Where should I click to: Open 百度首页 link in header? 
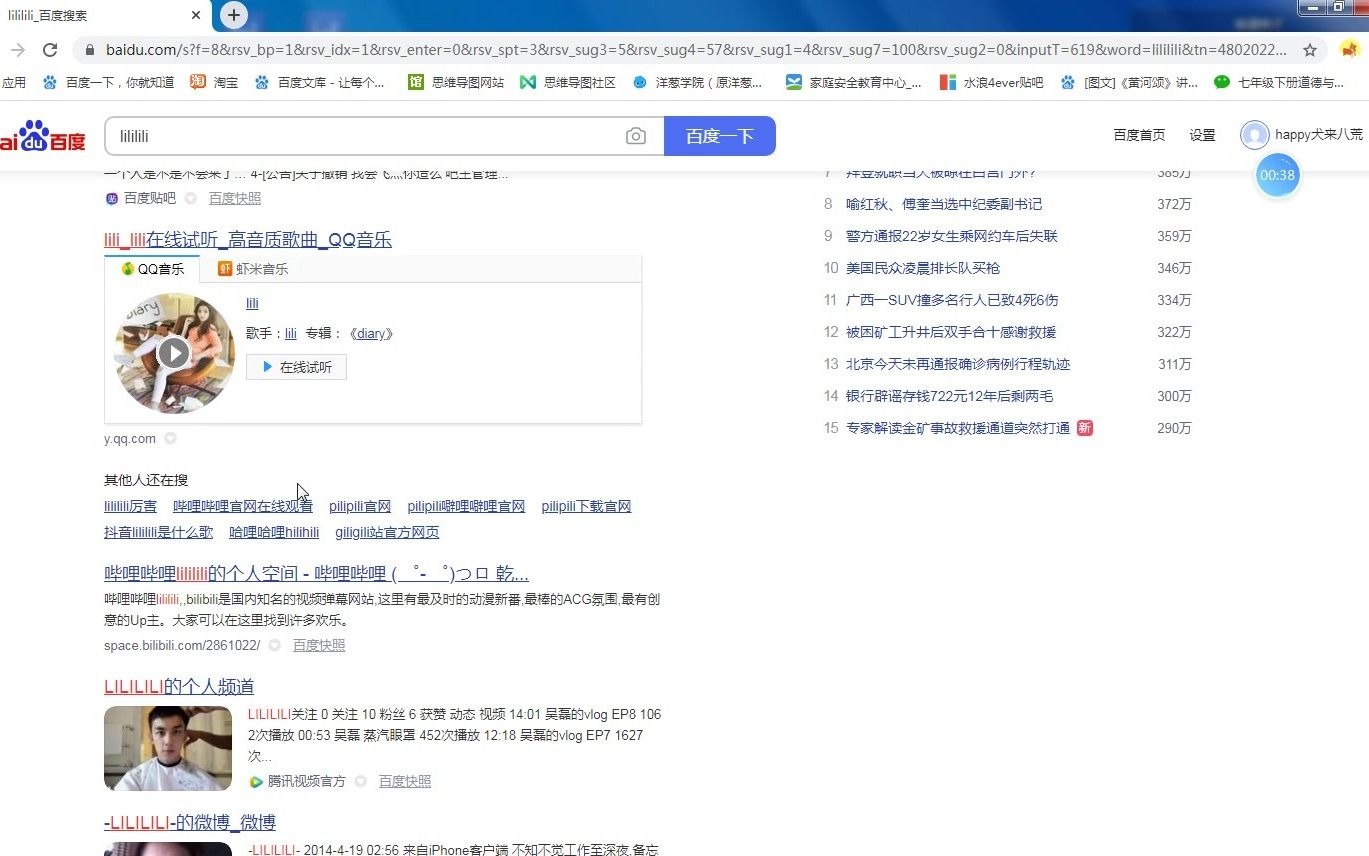1139,135
